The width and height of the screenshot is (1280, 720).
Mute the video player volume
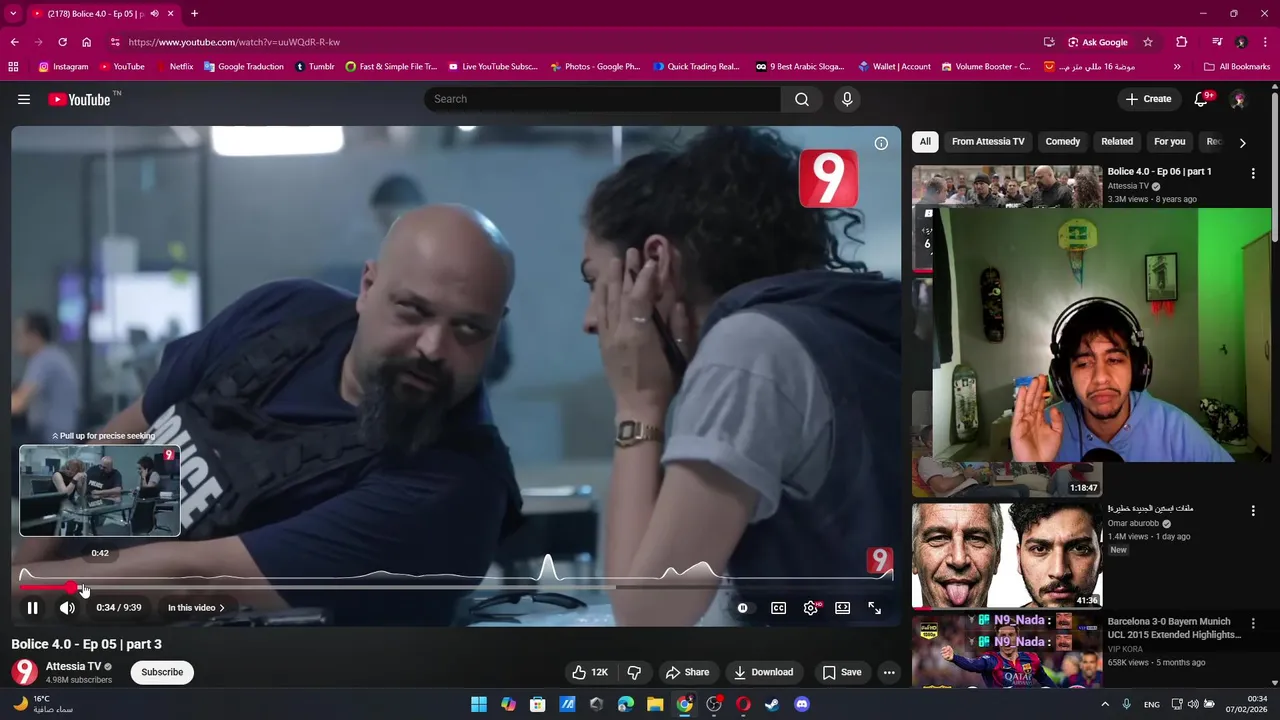pyautogui.click(x=67, y=607)
